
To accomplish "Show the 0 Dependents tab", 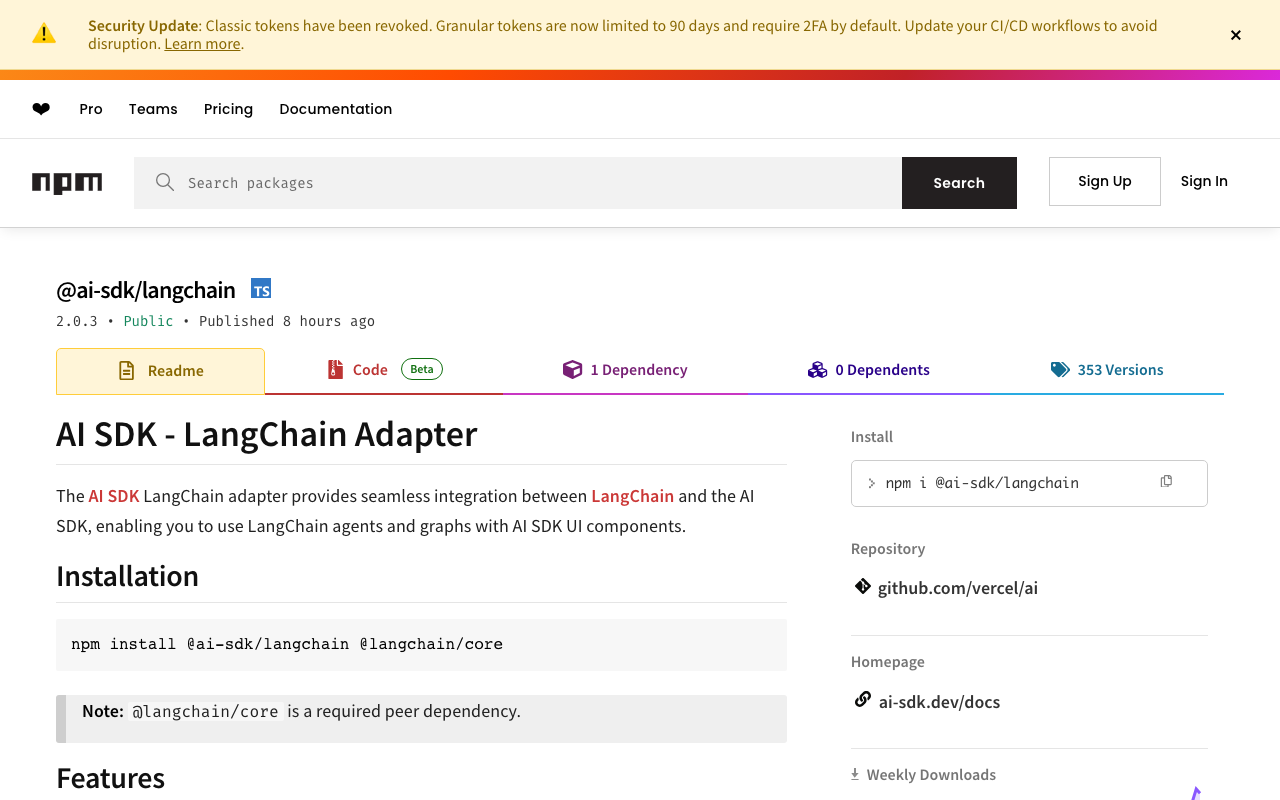I will [x=869, y=370].
